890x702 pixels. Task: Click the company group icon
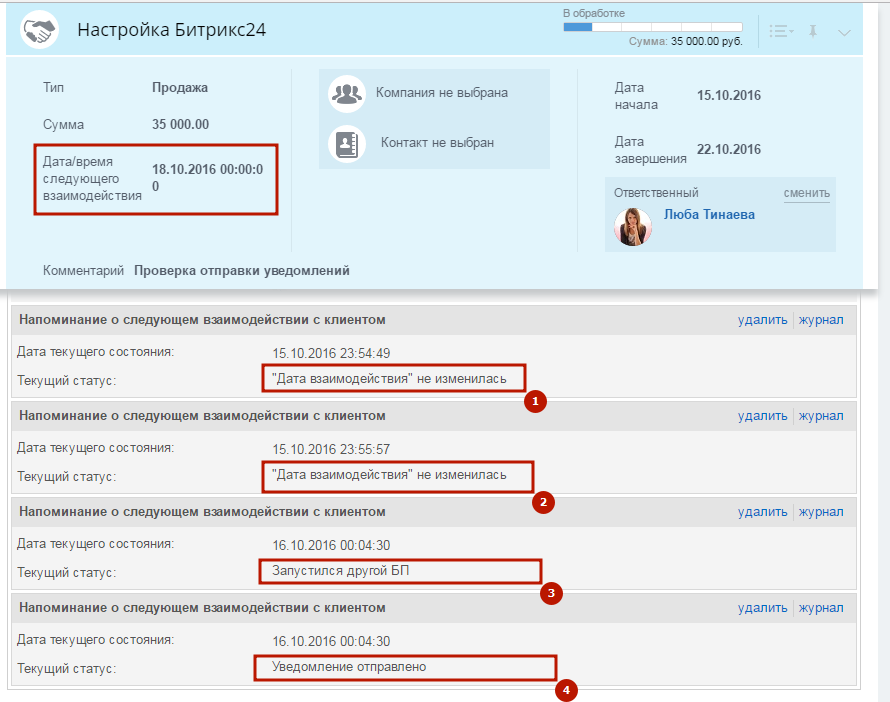[347, 94]
